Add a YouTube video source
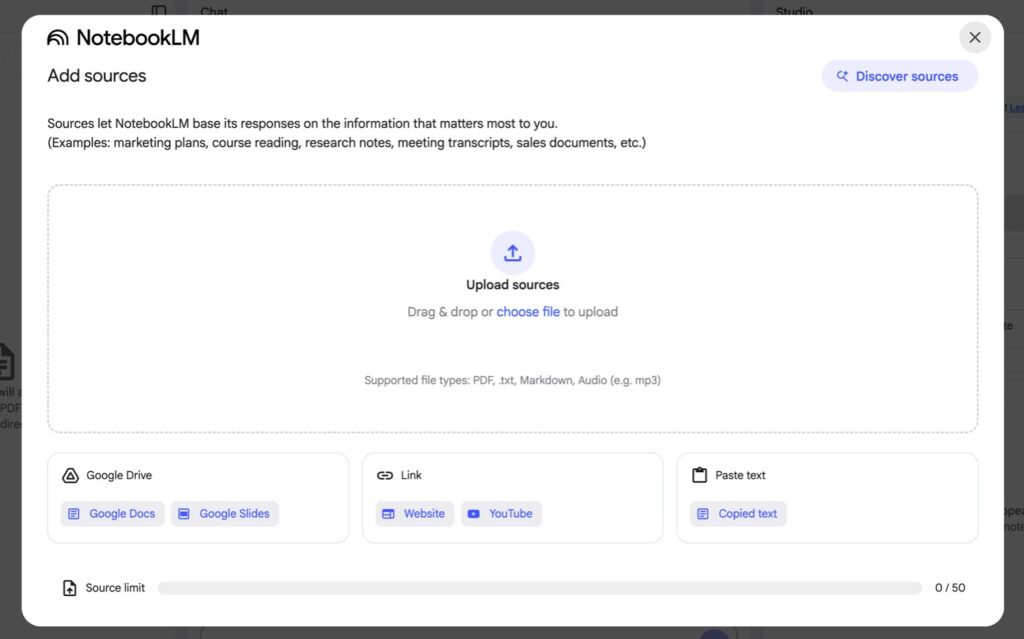The height and width of the screenshot is (639, 1024). [x=501, y=514]
